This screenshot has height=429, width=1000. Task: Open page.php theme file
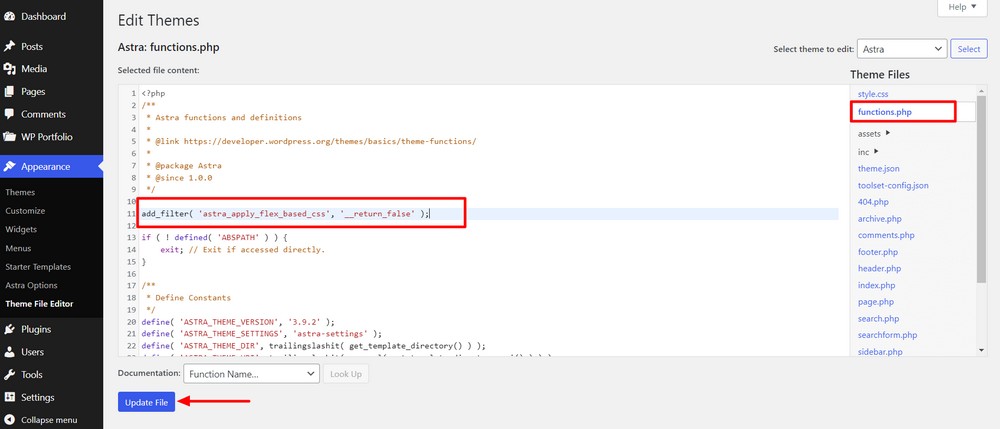click(876, 302)
